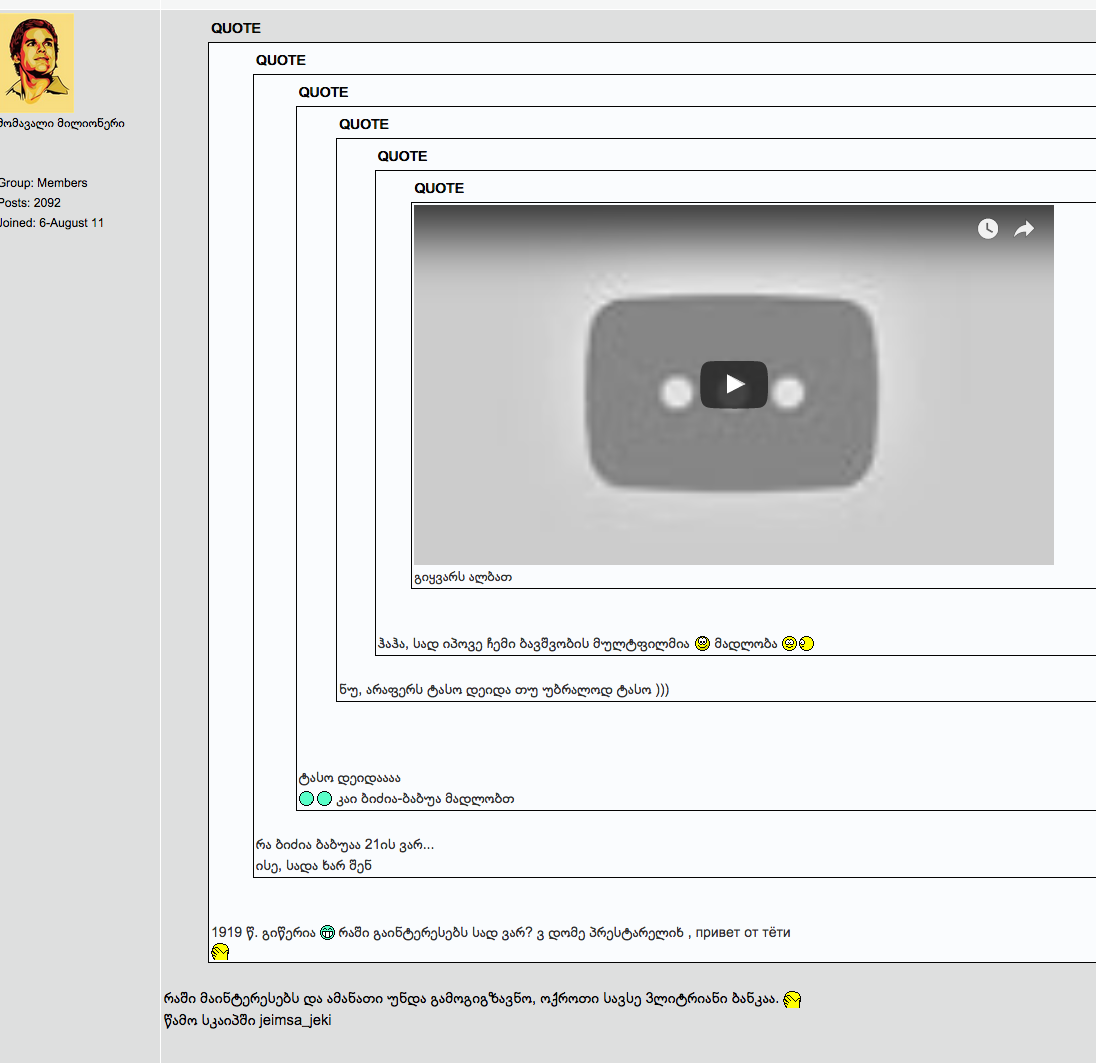Click the quoted line 'ისე, სადა ხარ შენ'

click(313, 865)
